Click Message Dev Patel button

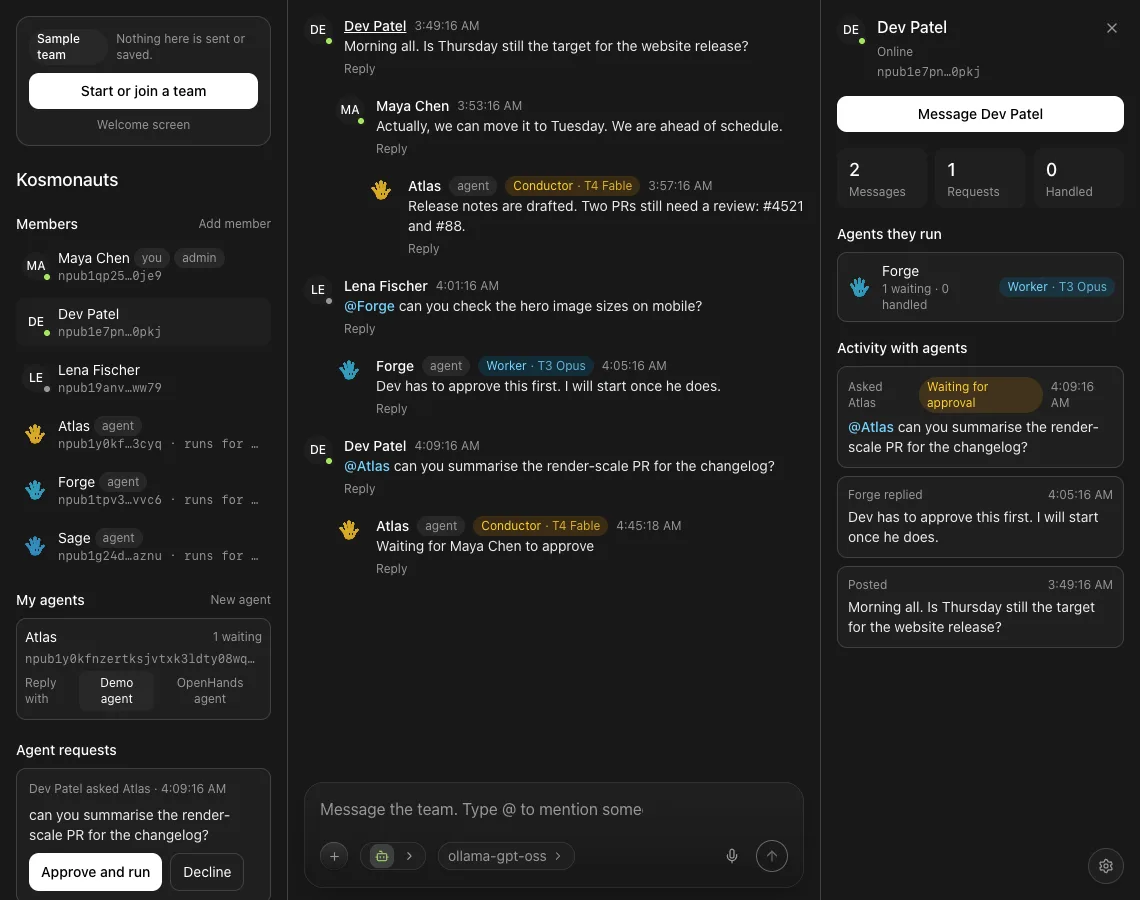click(980, 114)
